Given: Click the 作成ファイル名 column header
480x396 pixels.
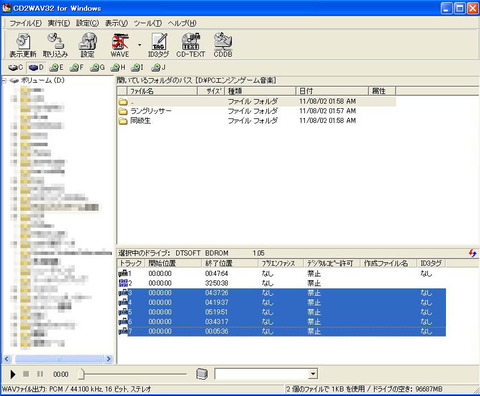Looking at the screenshot, I should 389,263.
